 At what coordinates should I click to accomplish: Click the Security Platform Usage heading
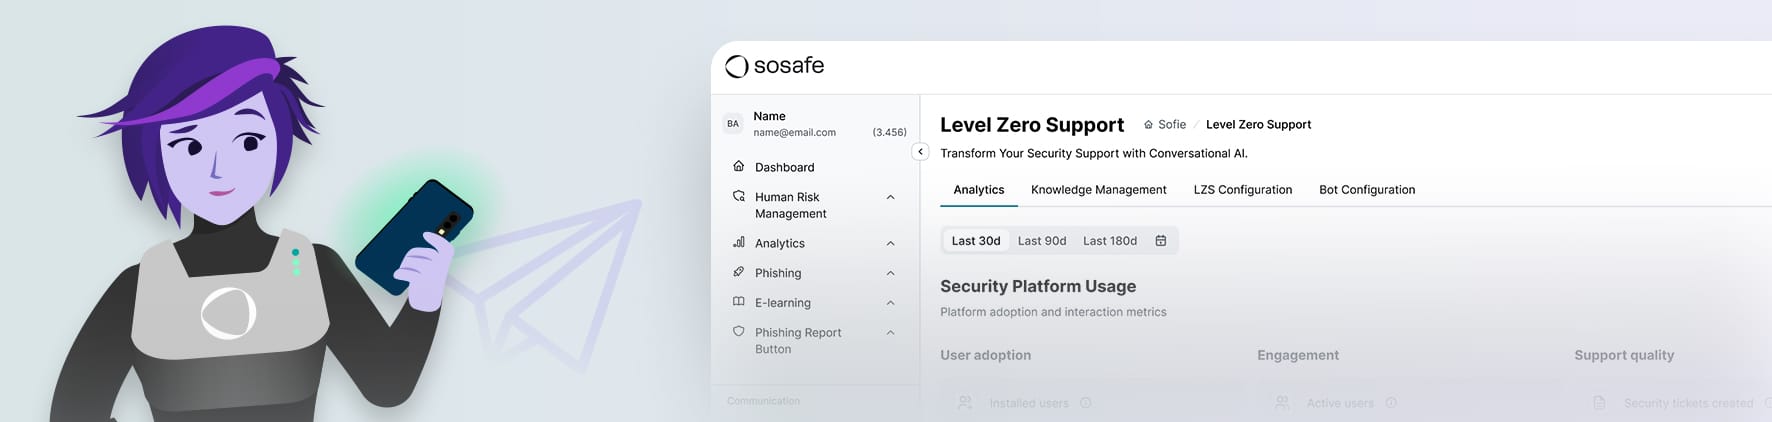pyautogui.click(x=1038, y=286)
